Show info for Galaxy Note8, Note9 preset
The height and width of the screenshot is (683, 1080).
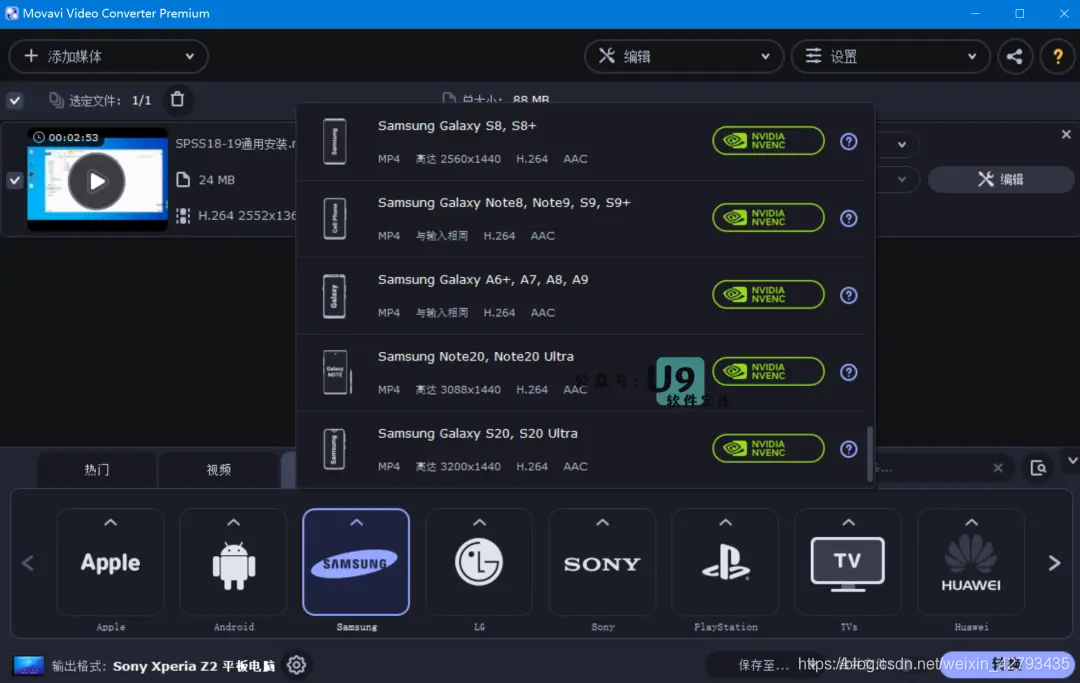tap(849, 218)
